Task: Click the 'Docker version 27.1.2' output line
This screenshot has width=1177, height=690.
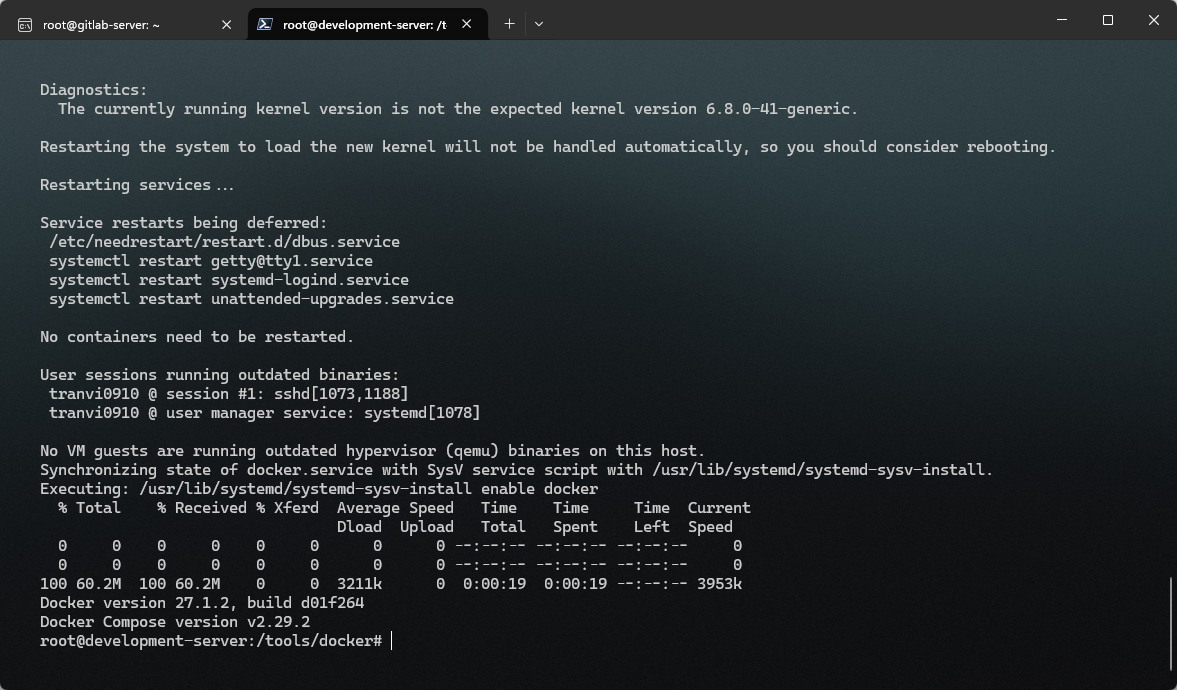Action: [201, 603]
